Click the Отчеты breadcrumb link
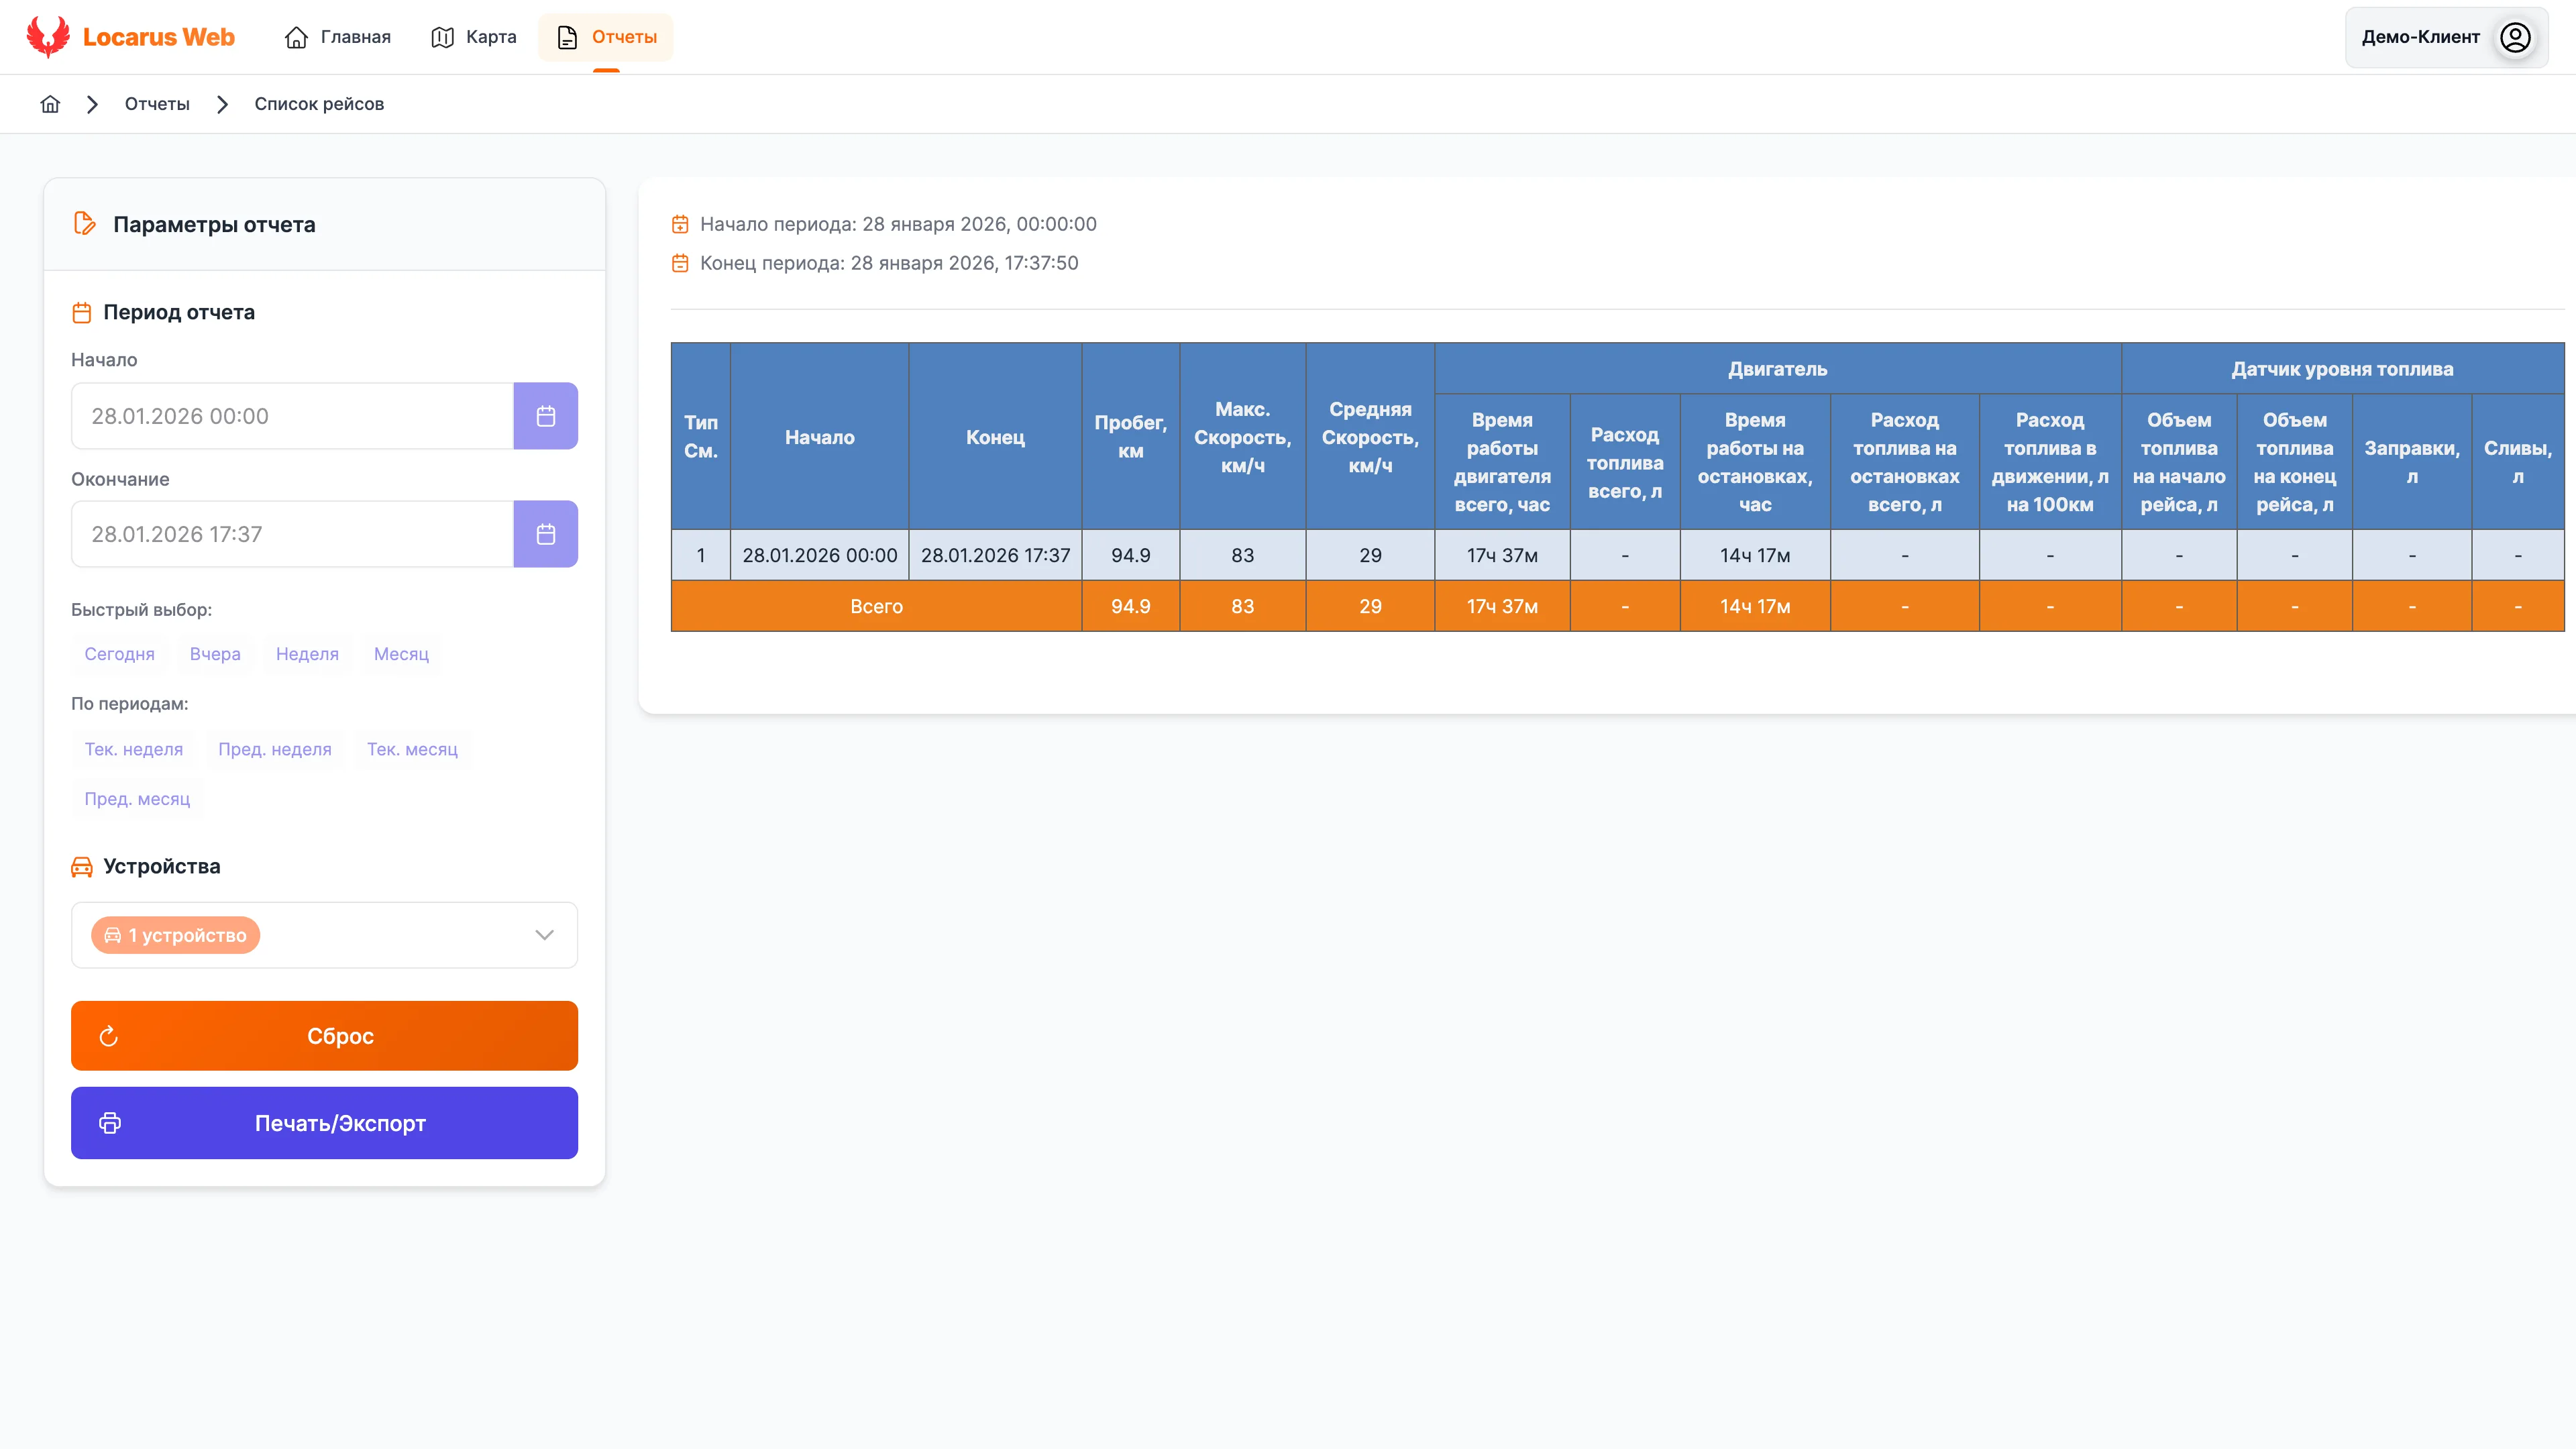This screenshot has height=1449, width=2576. (x=157, y=104)
